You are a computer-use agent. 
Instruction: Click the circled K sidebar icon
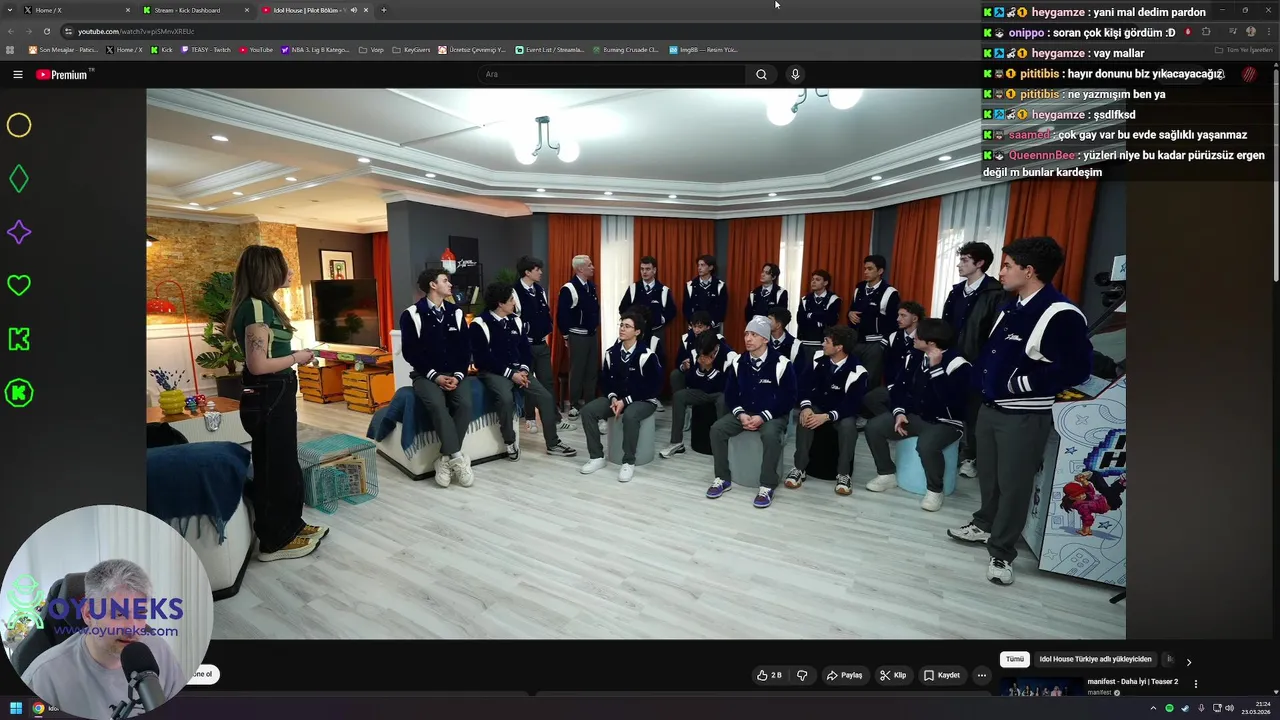(x=19, y=393)
